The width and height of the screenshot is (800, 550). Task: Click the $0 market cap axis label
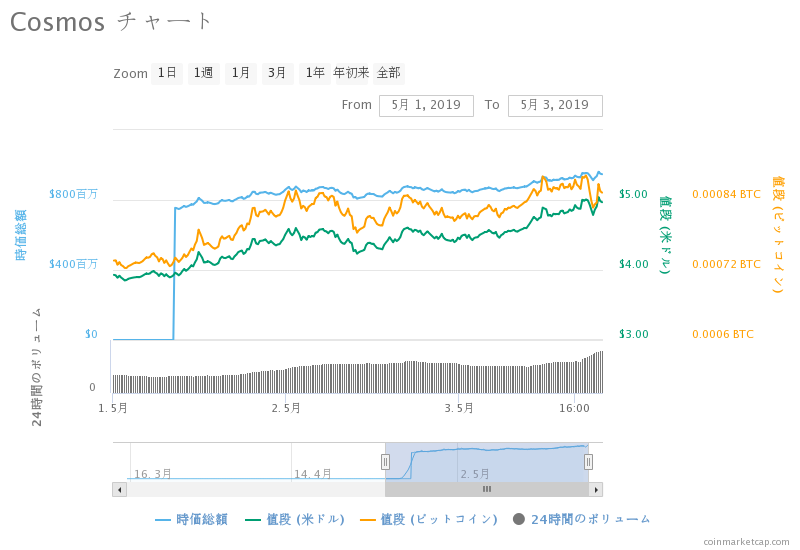coord(91,334)
